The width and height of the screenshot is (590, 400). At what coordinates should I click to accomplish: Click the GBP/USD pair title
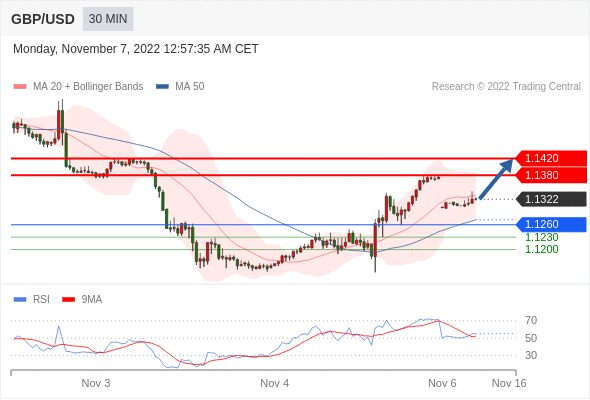tap(43, 19)
